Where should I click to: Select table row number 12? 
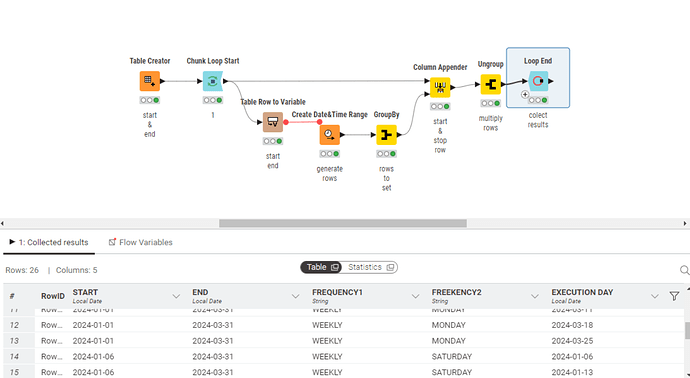pyautogui.click(x=14, y=325)
